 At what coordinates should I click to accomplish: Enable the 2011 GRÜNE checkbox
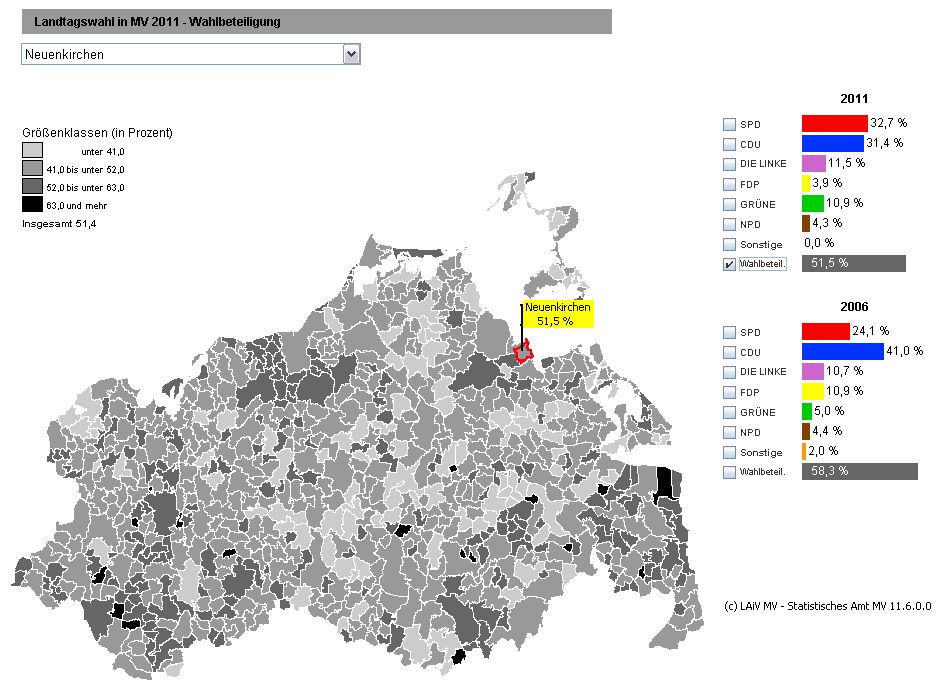pos(729,205)
